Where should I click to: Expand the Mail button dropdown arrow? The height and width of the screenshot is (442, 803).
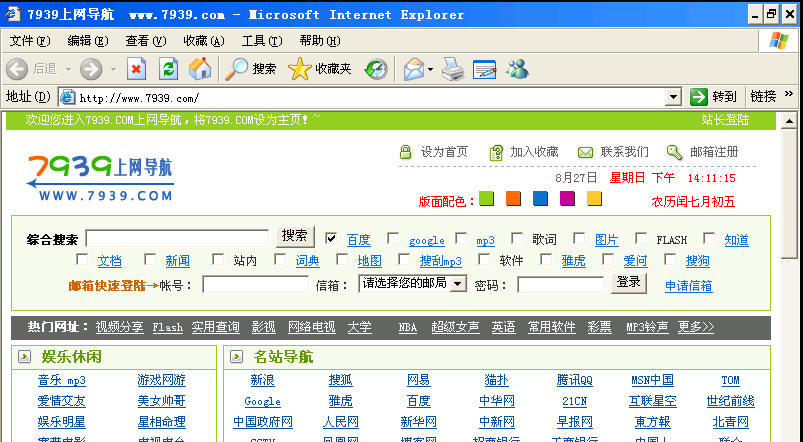[430, 69]
